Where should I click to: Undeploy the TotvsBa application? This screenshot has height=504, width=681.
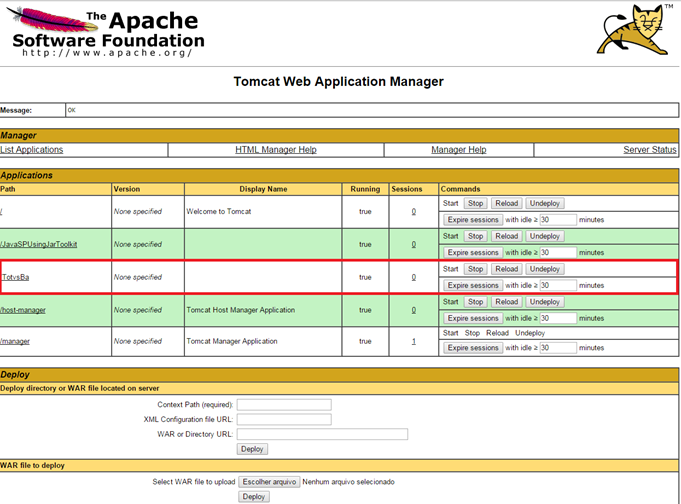click(545, 269)
